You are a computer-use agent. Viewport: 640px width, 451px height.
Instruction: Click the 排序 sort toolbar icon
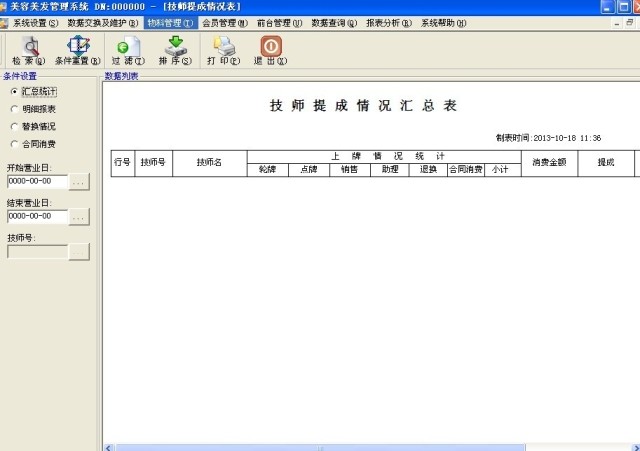coord(176,46)
